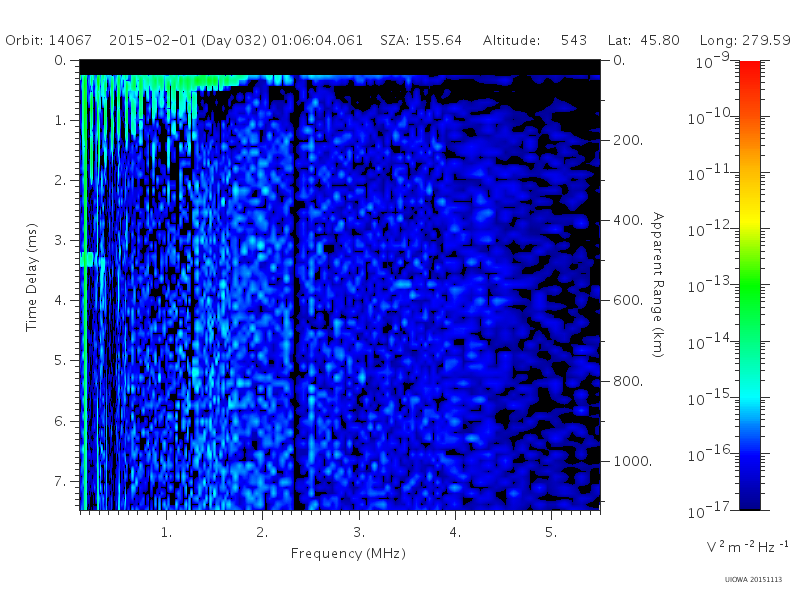The height and width of the screenshot is (600, 800).
Task: Click the '2.' frequency axis tick label
Action: tap(262, 532)
